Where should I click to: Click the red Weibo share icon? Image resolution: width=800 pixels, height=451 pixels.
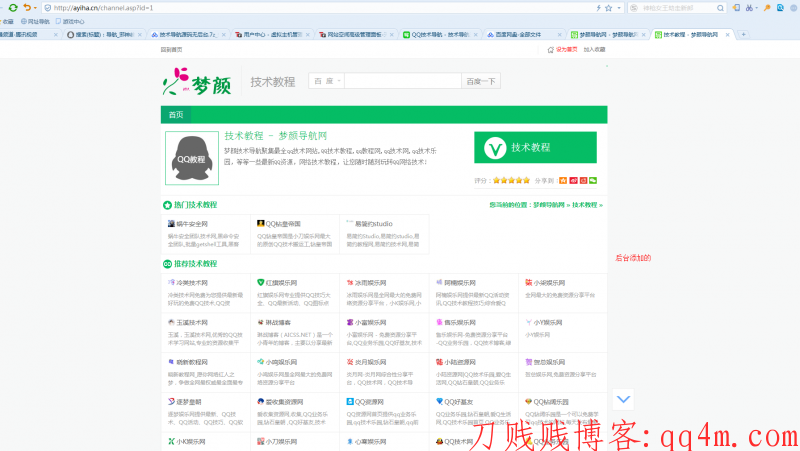(x=573, y=181)
